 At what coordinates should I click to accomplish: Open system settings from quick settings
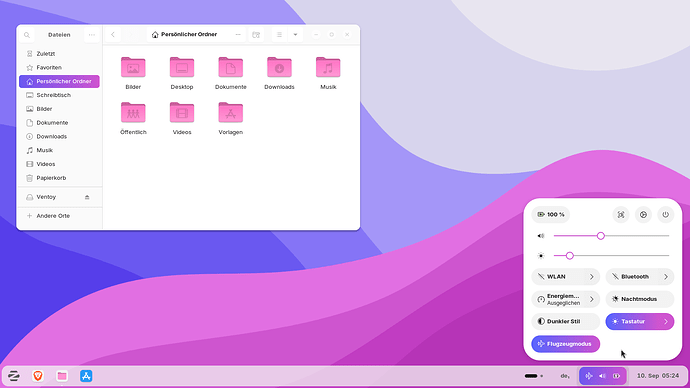643,215
